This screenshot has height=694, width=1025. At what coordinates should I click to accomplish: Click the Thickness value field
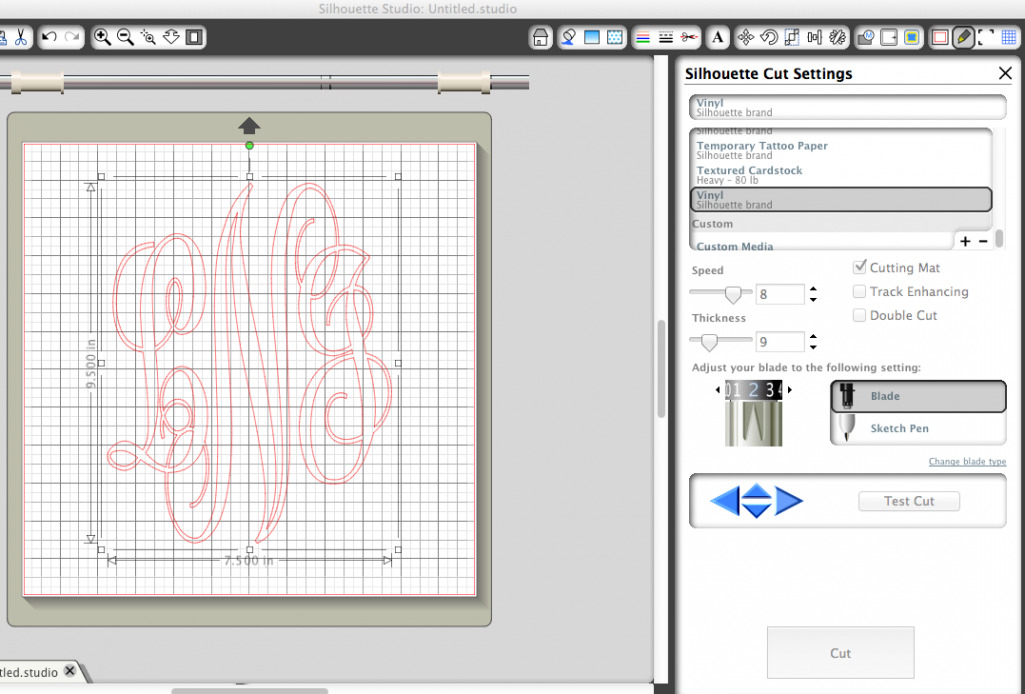(780, 342)
